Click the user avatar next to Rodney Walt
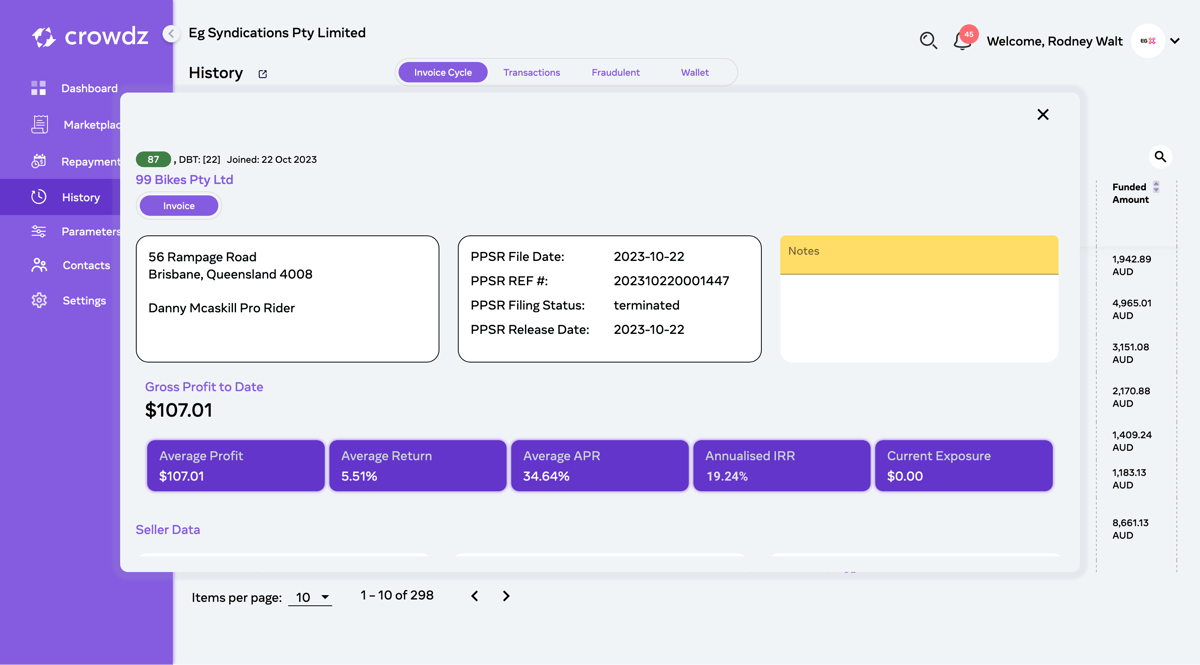The image size is (1200, 665). click(1148, 41)
